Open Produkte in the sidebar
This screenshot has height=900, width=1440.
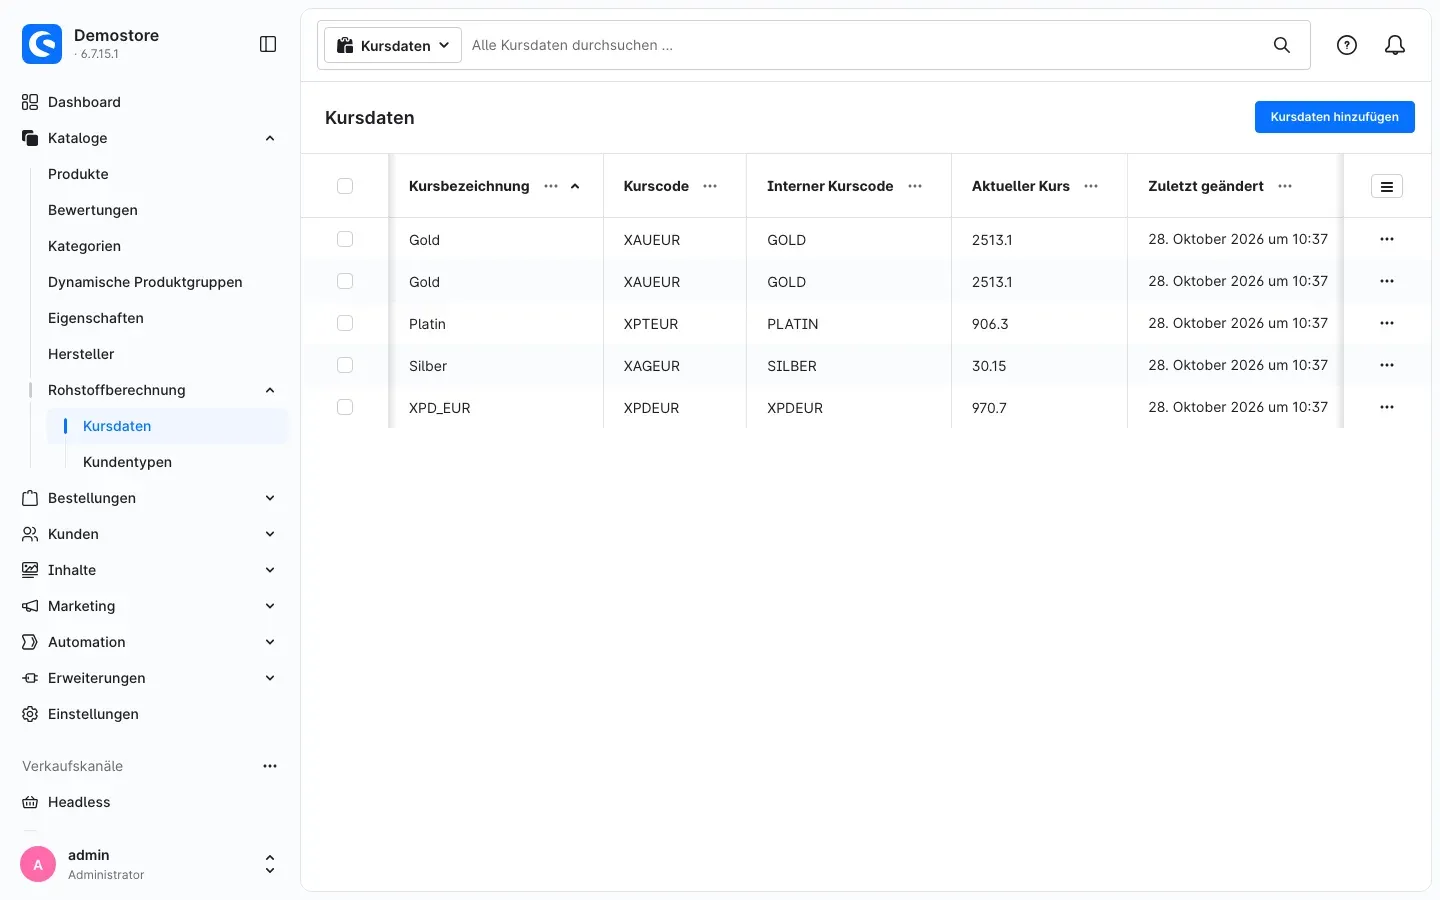point(78,174)
